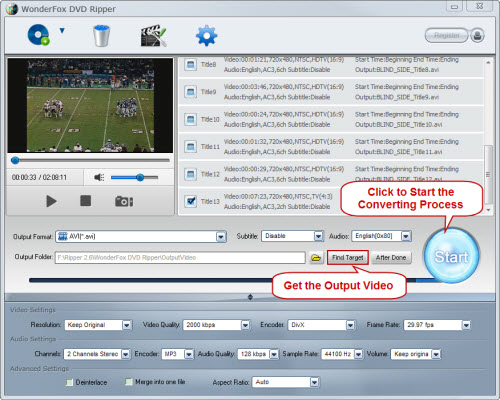Screen dimensions: 500x400
Task: Click the user account icon
Action: 477,35
